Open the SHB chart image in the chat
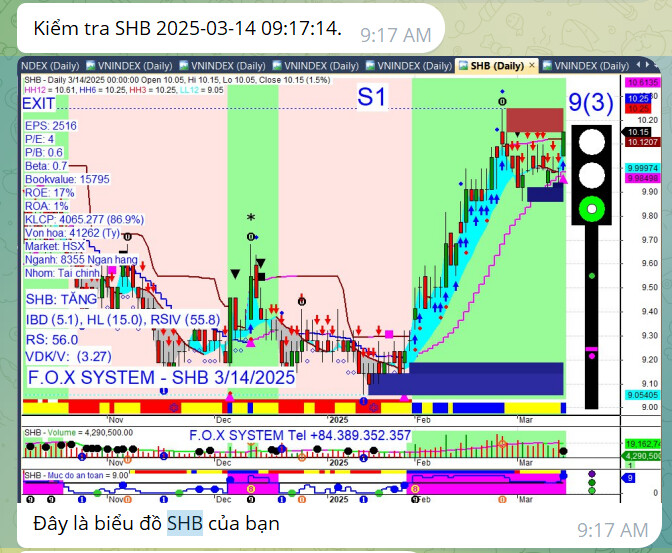672x553 pixels. tap(339, 280)
